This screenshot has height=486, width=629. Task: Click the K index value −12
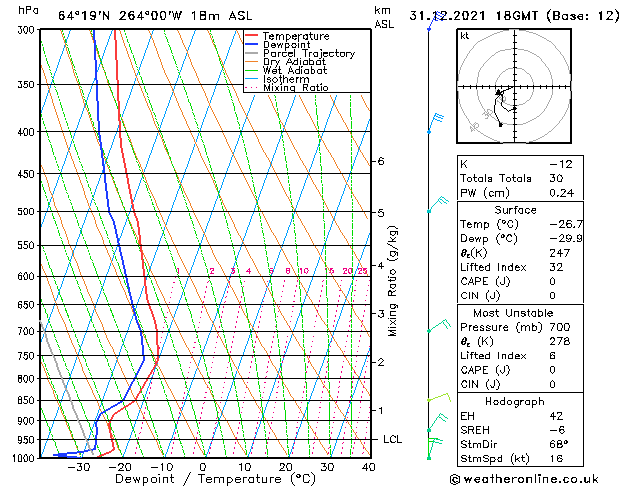pos(561,164)
